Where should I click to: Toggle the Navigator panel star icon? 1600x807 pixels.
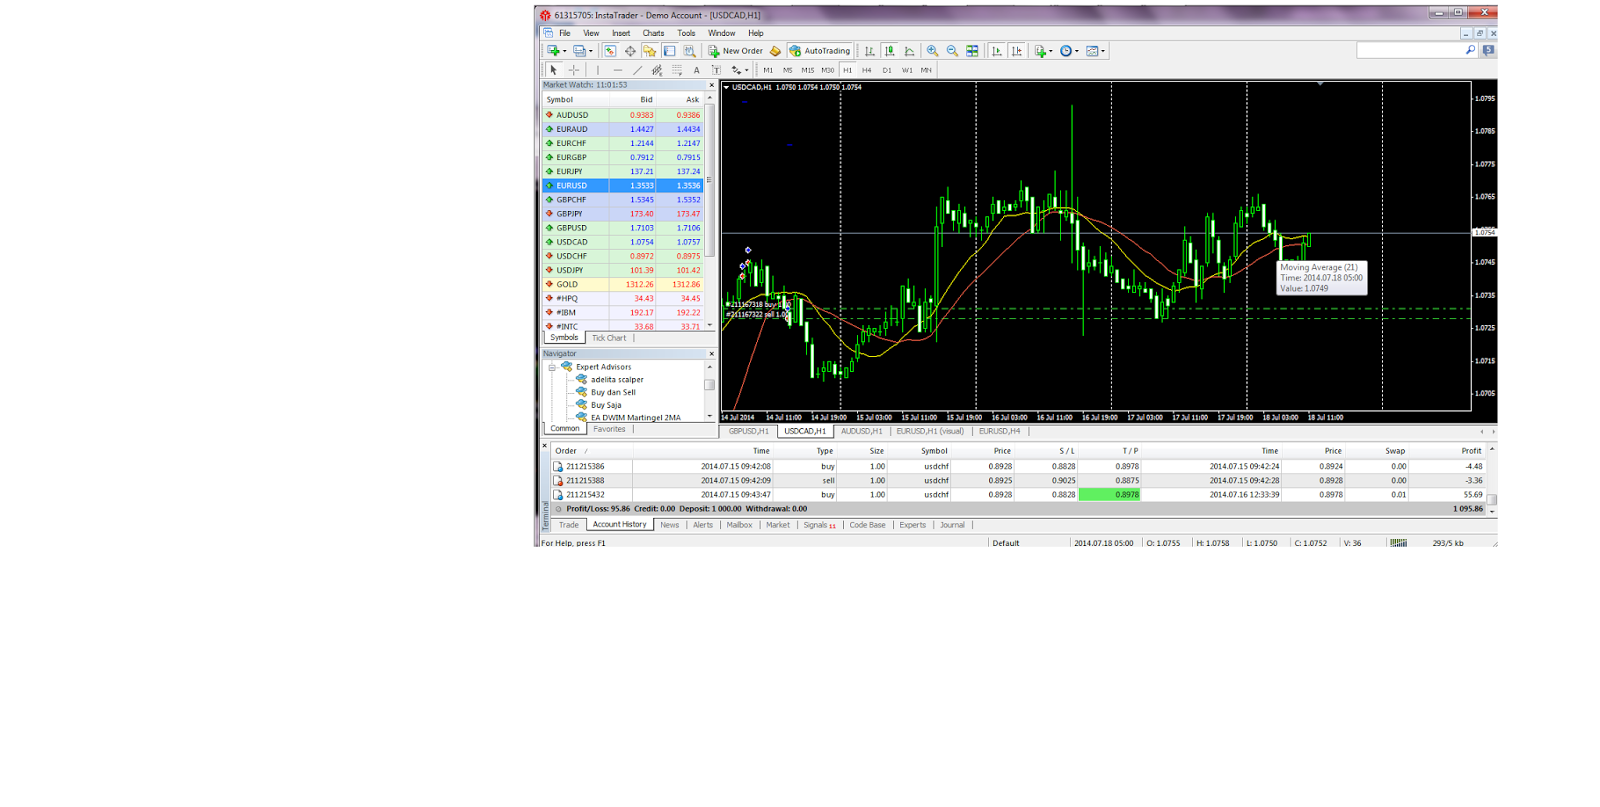649,51
